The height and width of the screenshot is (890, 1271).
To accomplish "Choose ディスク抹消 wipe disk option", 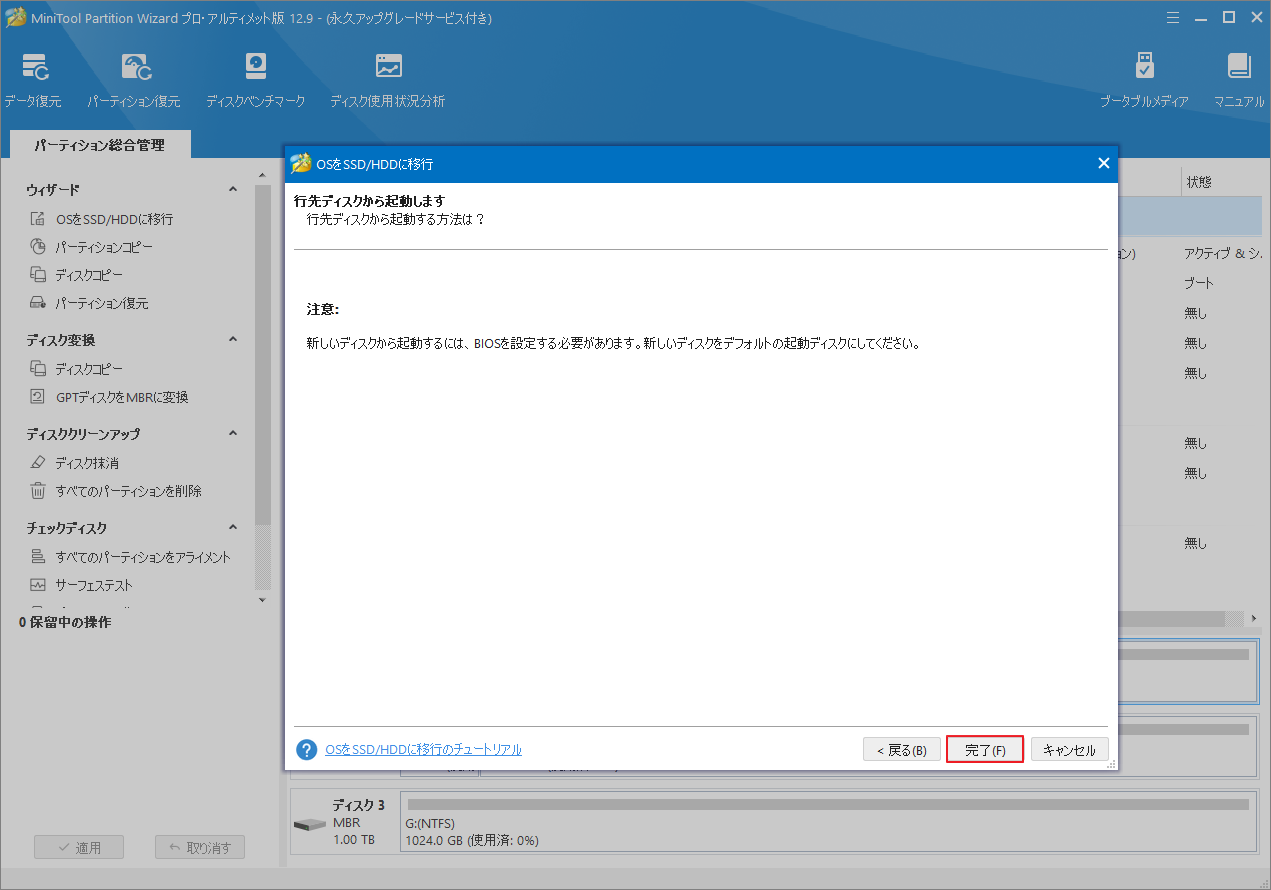I will click(x=87, y=463).
